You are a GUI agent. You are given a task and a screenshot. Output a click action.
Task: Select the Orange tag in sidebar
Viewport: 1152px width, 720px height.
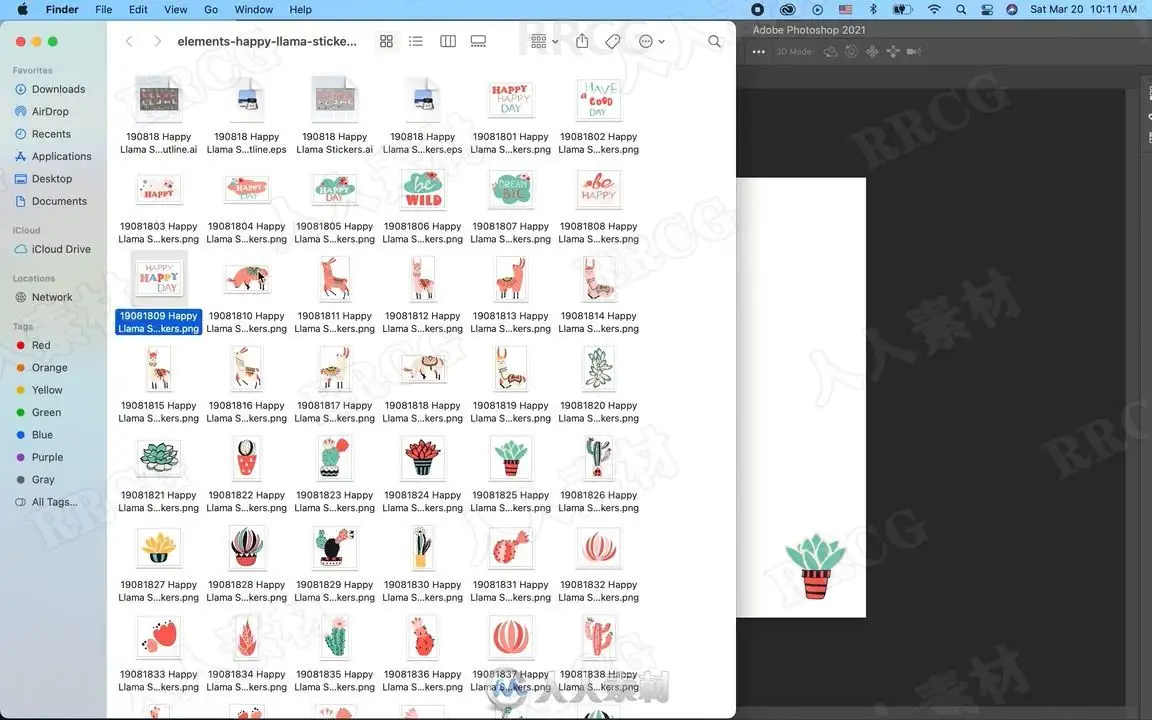(42, 367)
